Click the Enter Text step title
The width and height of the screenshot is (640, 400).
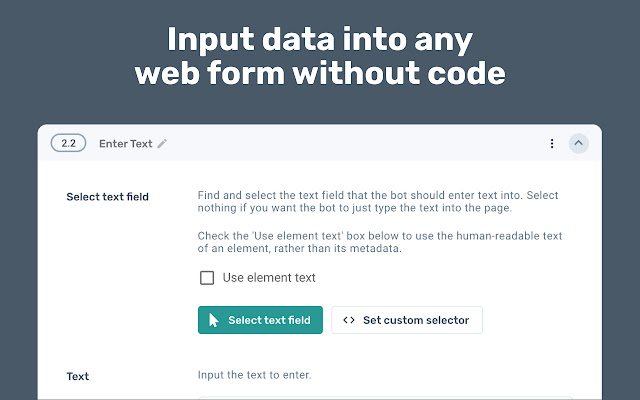point(125,144)
